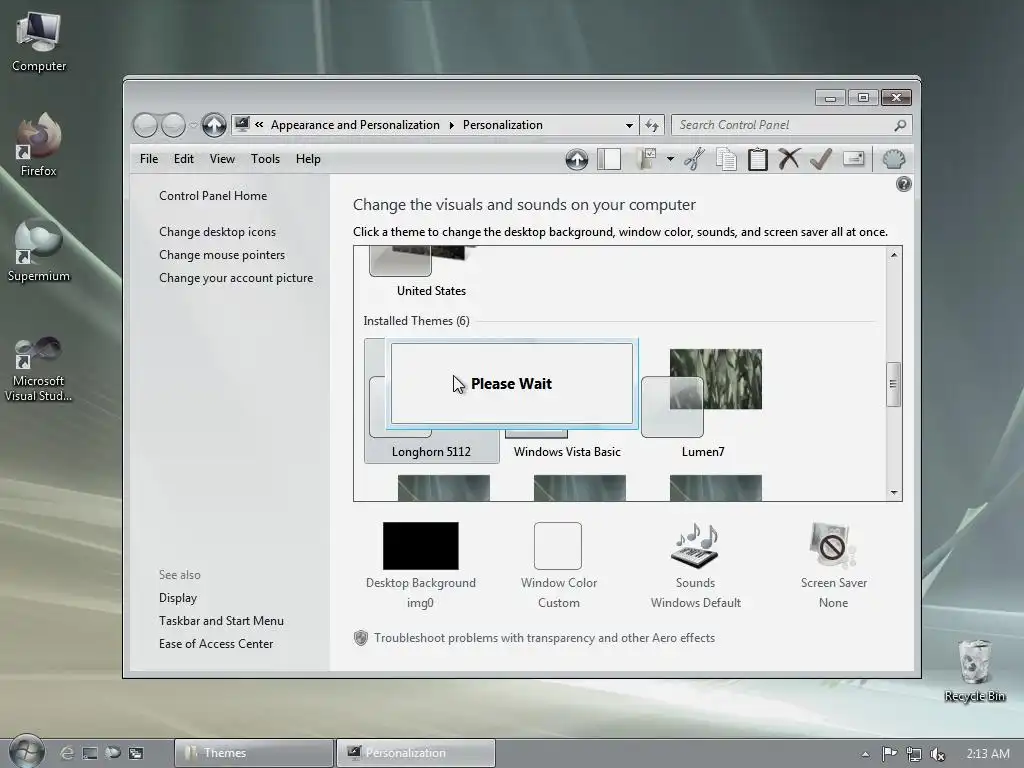Click Appearance and Personalization breadcrumb
1024x768 pixels.
(x=355, y=125)
